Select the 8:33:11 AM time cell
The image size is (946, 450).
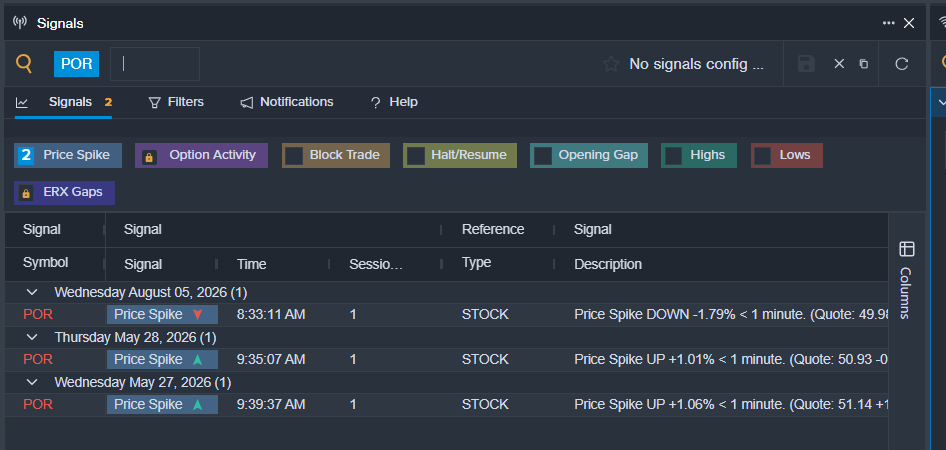point(271,314)
